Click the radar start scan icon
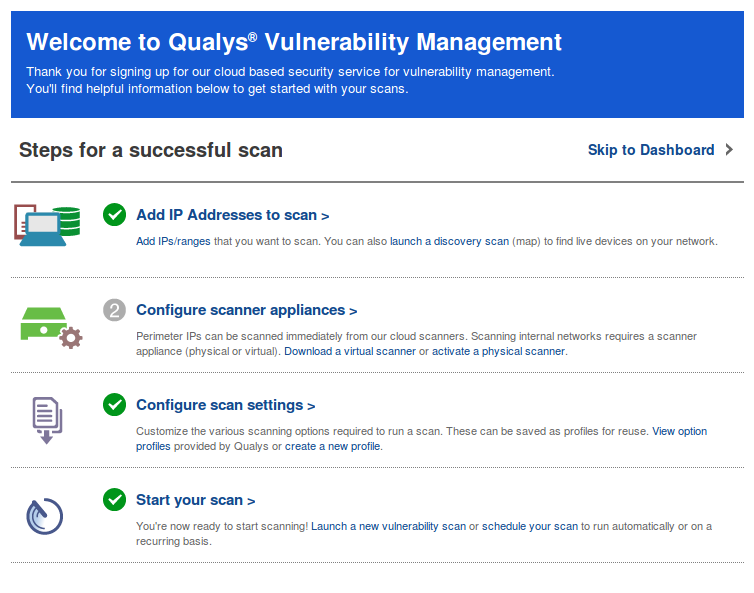This screenshot has height=593, width=754. (x=44, y=517)
